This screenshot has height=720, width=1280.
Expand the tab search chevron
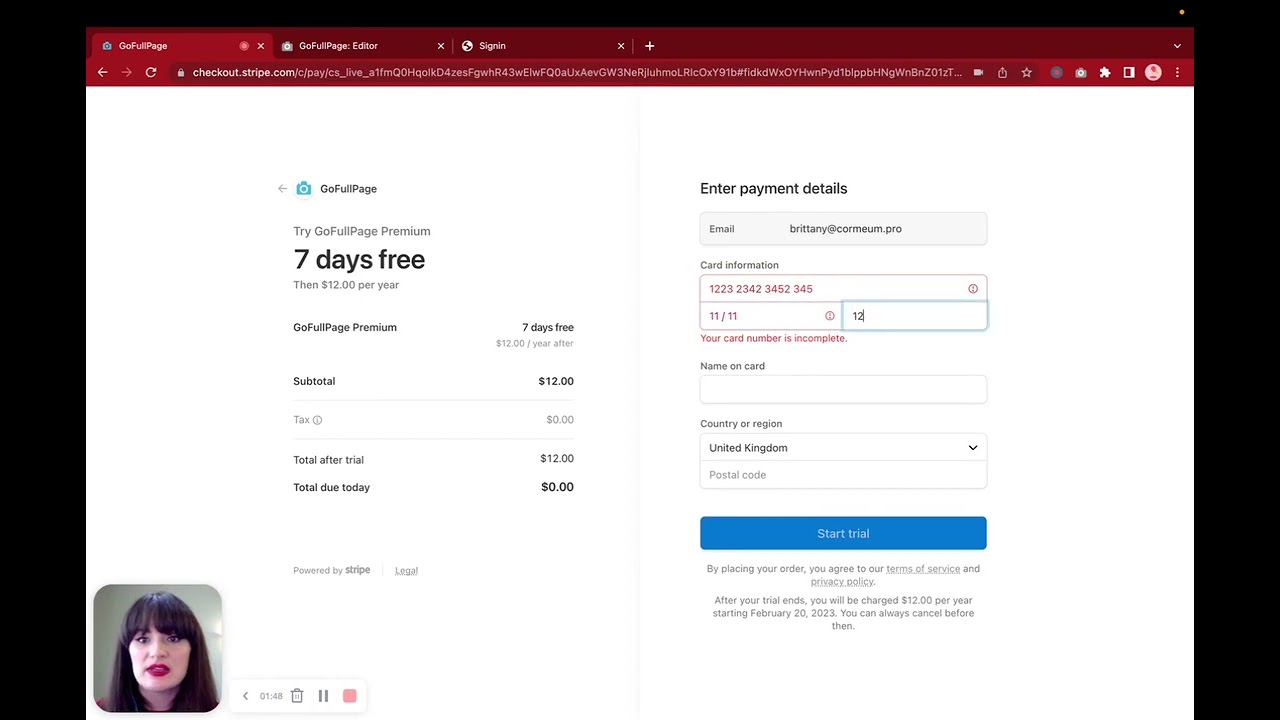pyautogui.click(x=1177, y=46)
